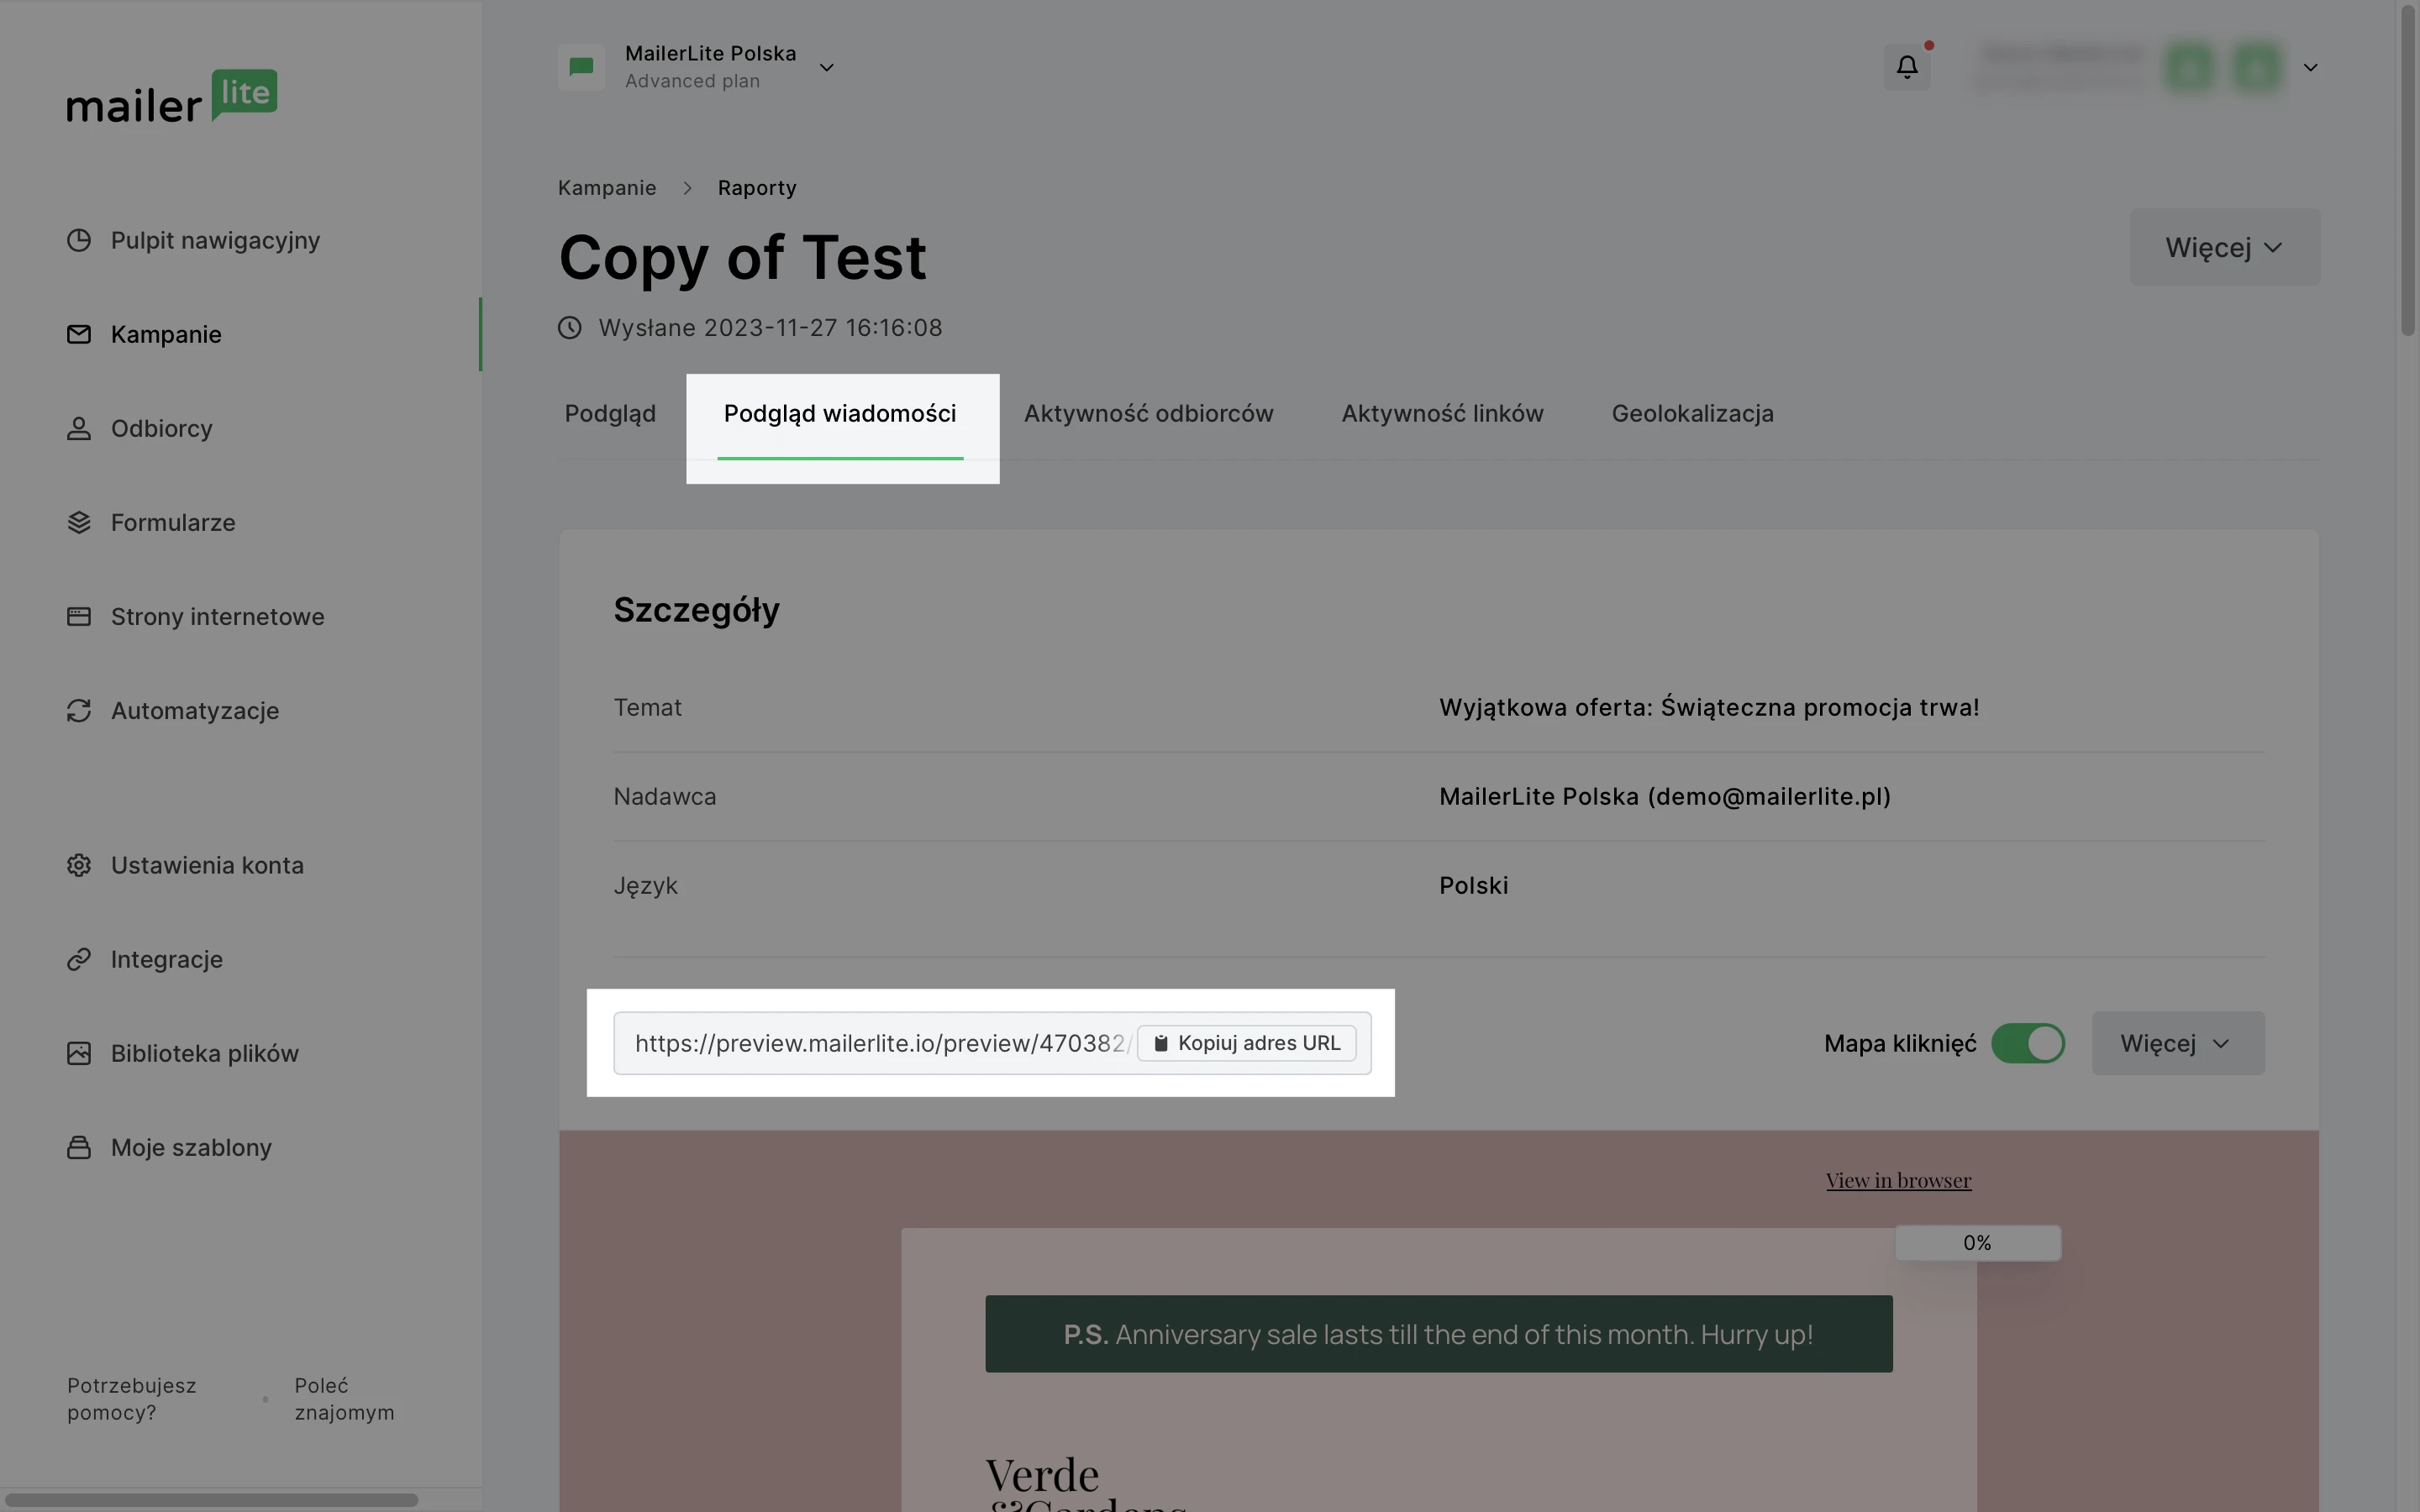Open Pulpit nawigacyjny dashboard icon

click(x=79, y=240)
